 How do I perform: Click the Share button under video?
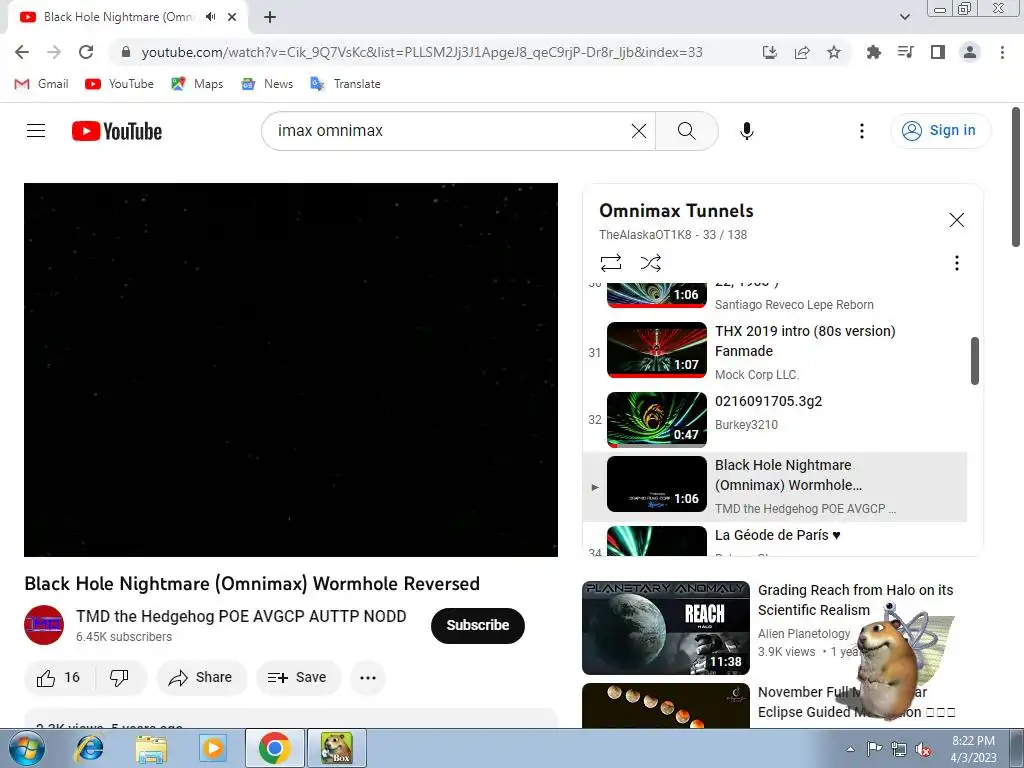pyautogui.click(x=201, y=677)
